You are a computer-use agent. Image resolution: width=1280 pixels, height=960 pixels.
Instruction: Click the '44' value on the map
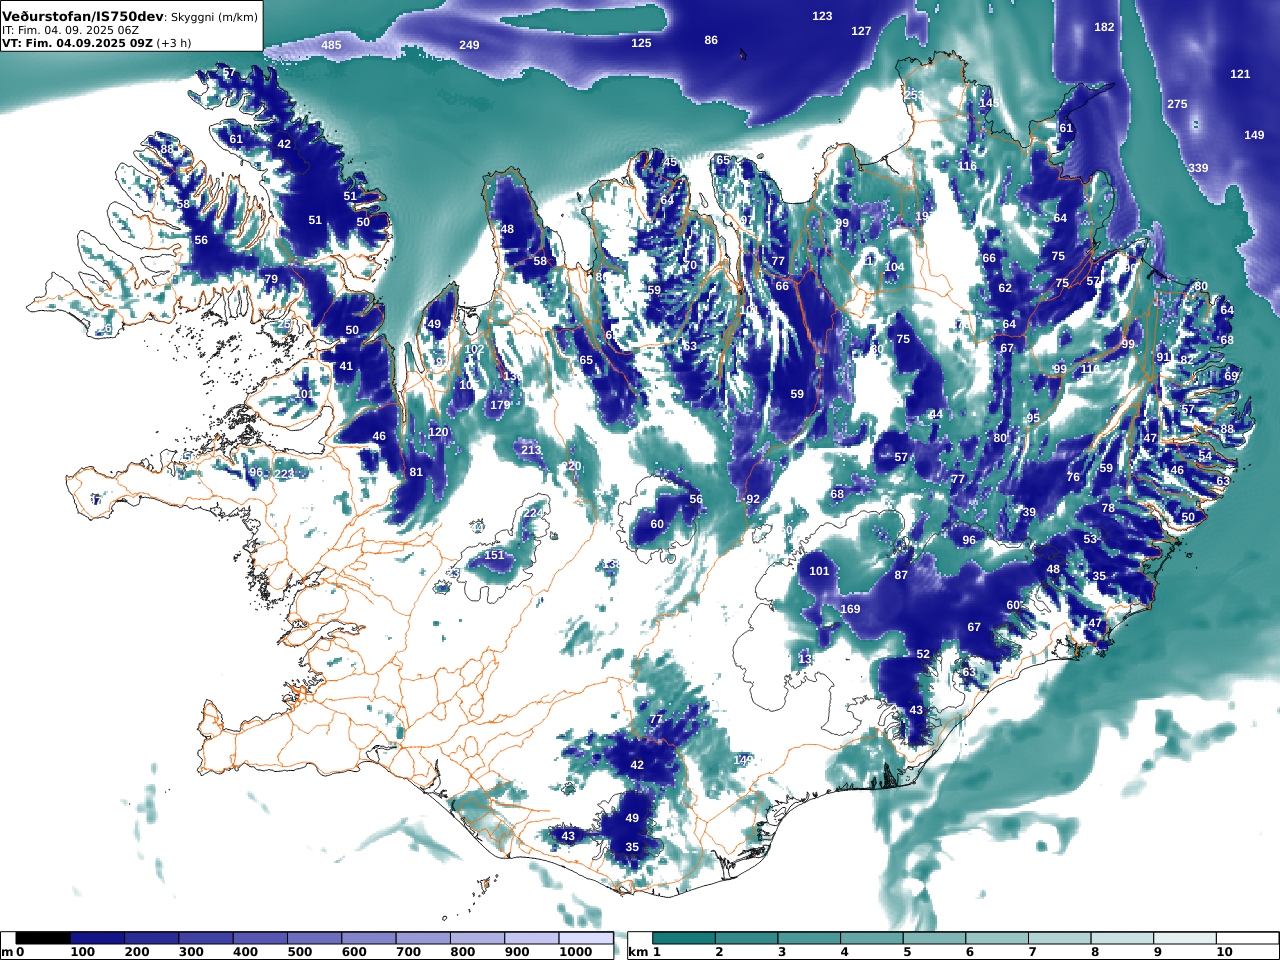(x=936, y=414)
